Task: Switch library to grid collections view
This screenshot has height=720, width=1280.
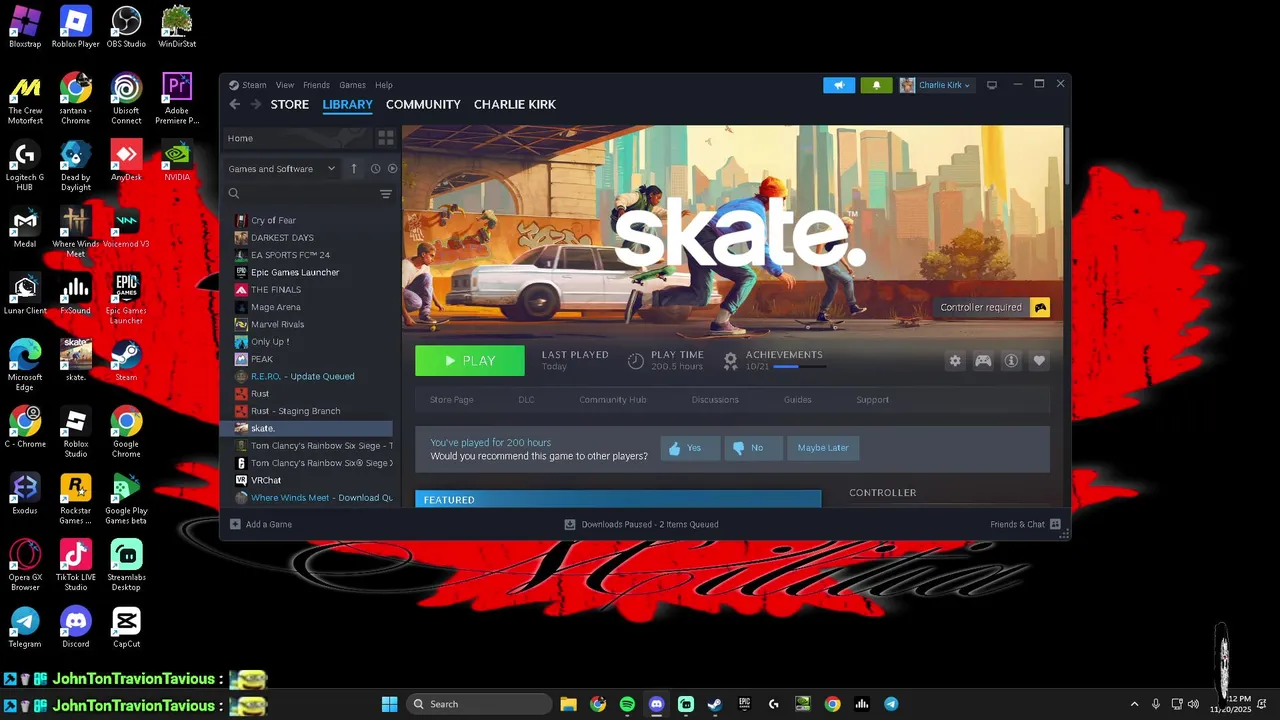Action: tap(386, 138)
